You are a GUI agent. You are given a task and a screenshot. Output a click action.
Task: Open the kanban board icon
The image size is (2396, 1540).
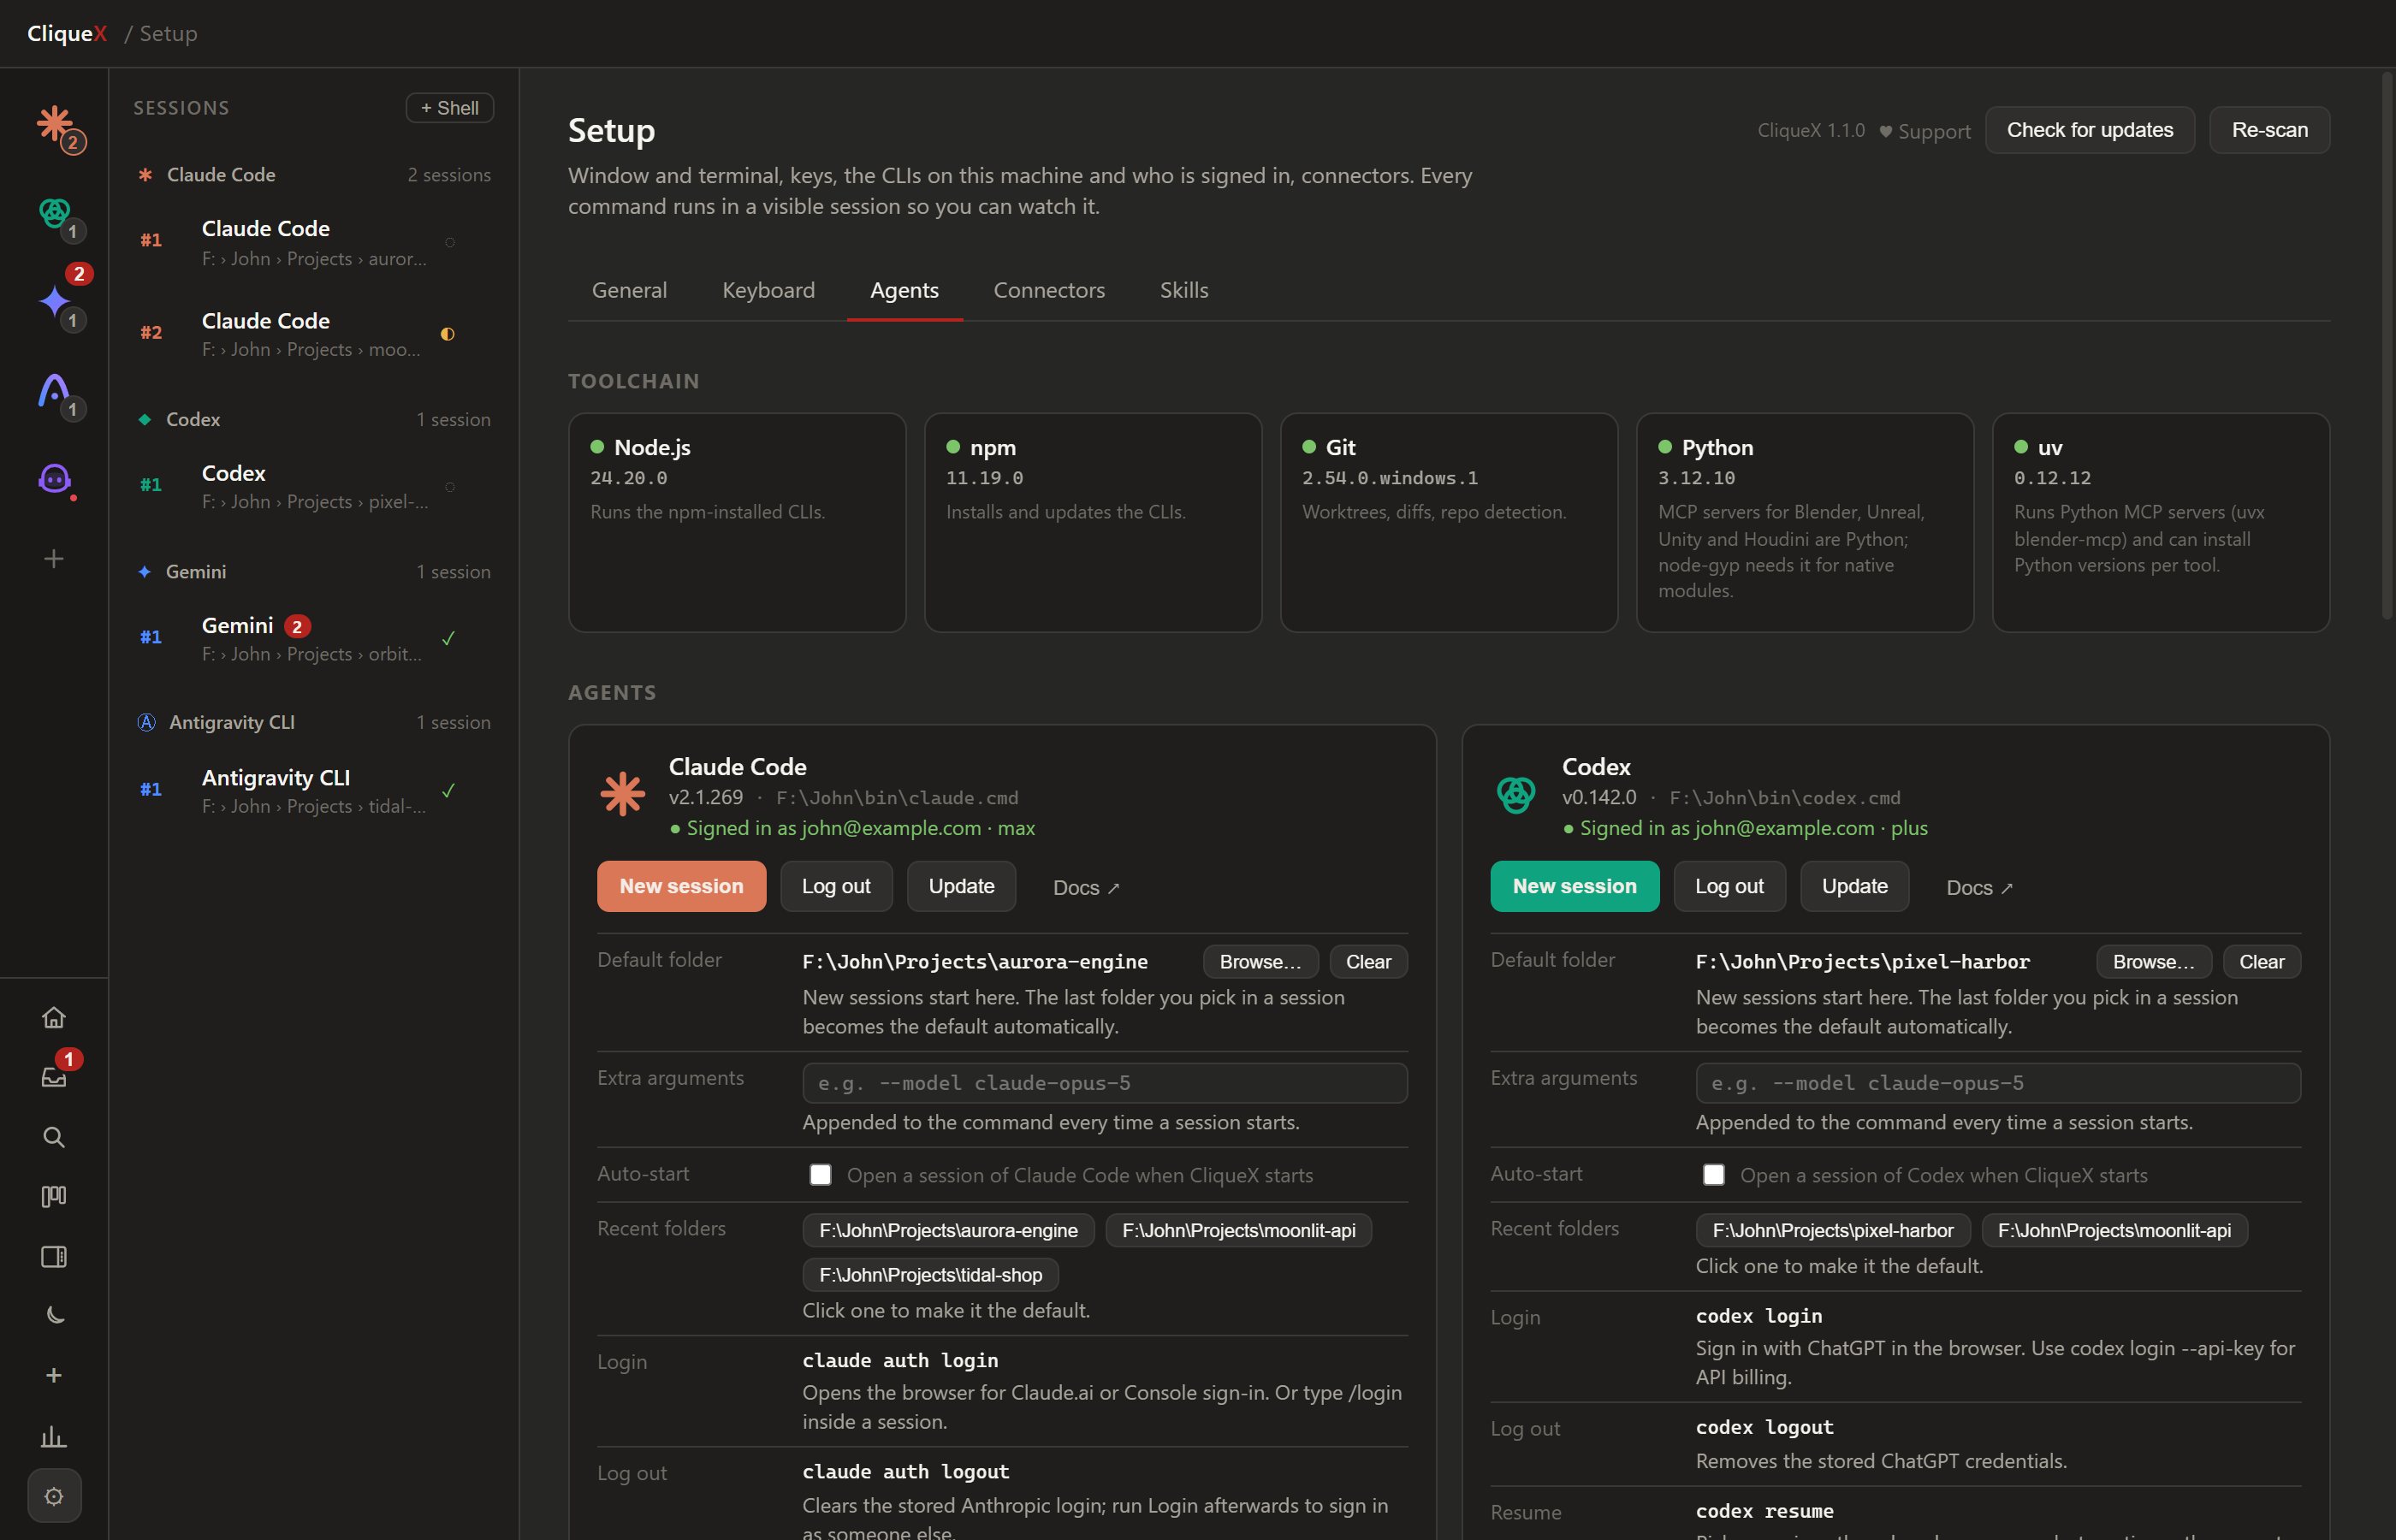tap(54, 1197)
